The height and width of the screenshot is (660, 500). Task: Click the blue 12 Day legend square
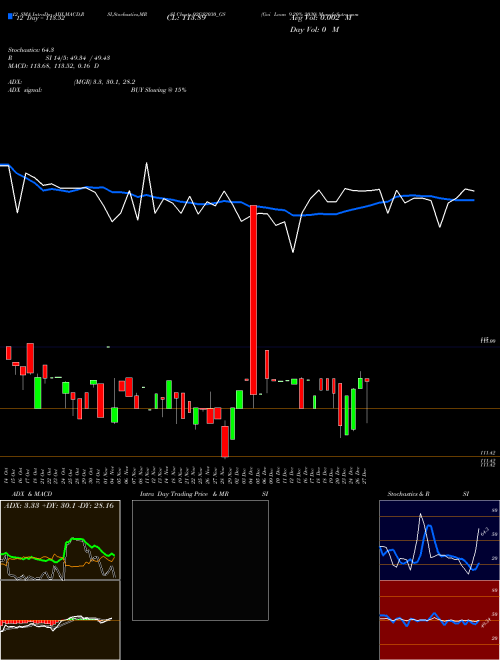(10, 16)
